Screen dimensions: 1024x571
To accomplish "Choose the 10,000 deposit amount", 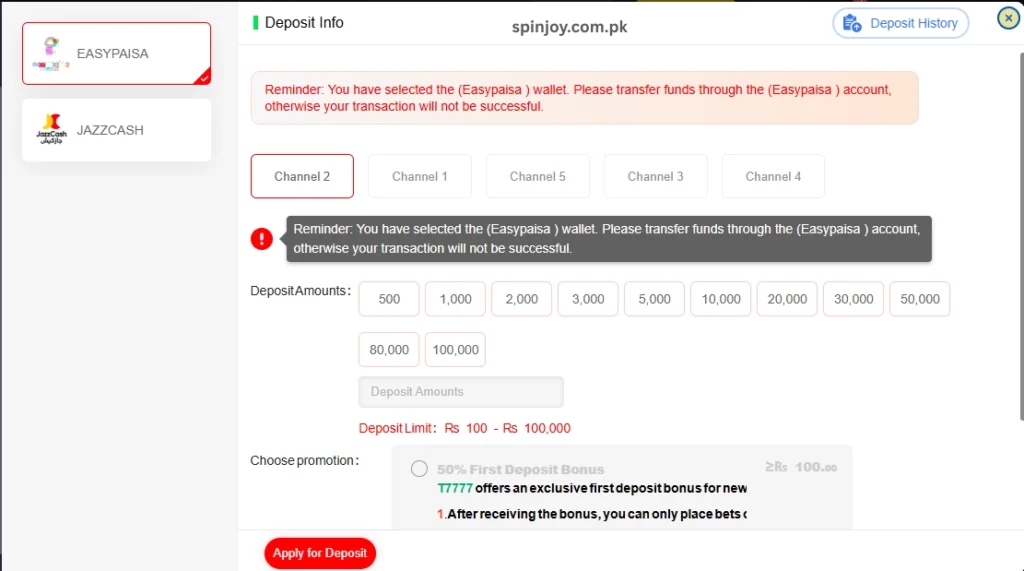I will click(x=720, y=299).
